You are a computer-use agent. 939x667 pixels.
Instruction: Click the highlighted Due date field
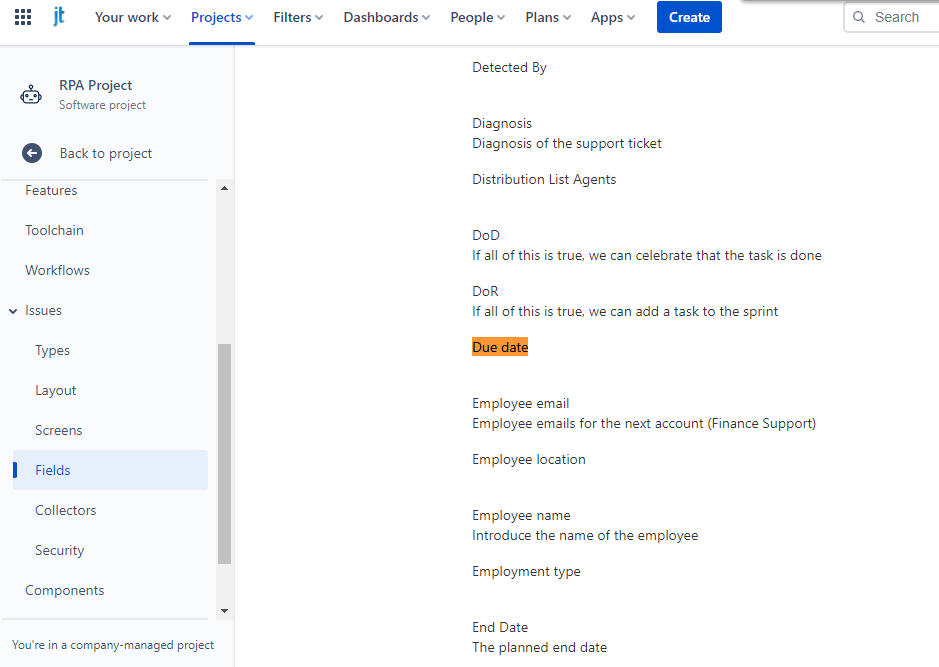[500, 347]
